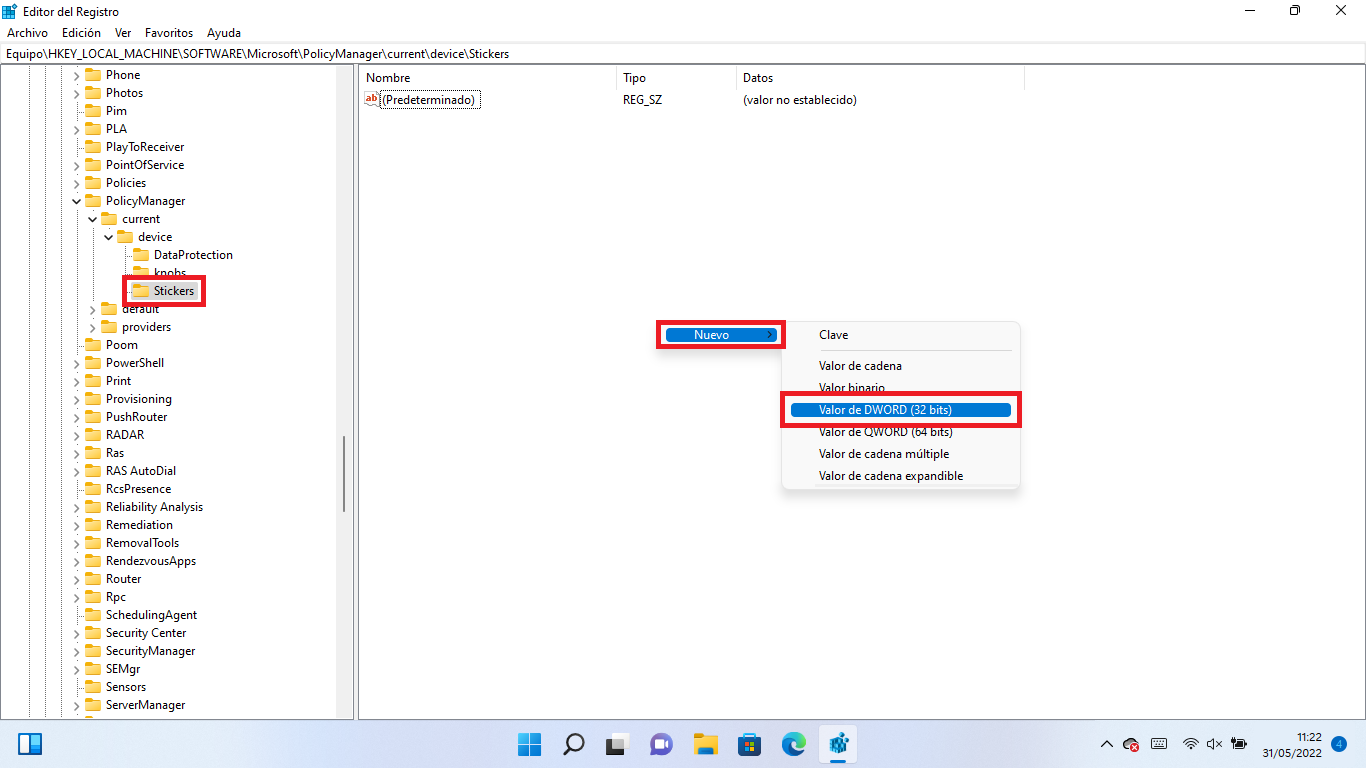Click the Nuevo context menu item
The image size is (1366, 768).
[x=720, y=335]
